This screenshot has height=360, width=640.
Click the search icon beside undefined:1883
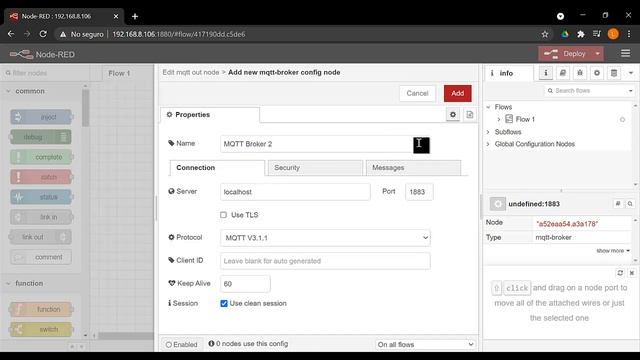630,204
